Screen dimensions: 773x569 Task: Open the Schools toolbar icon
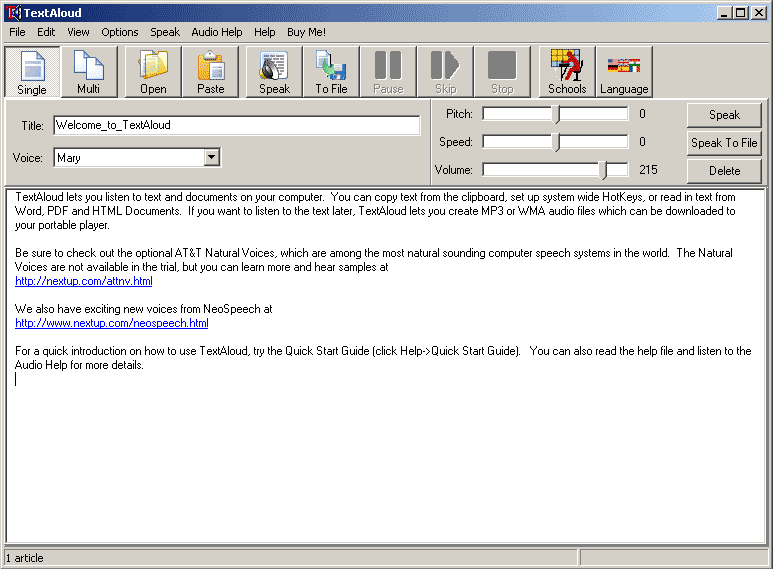click(567, 72)
